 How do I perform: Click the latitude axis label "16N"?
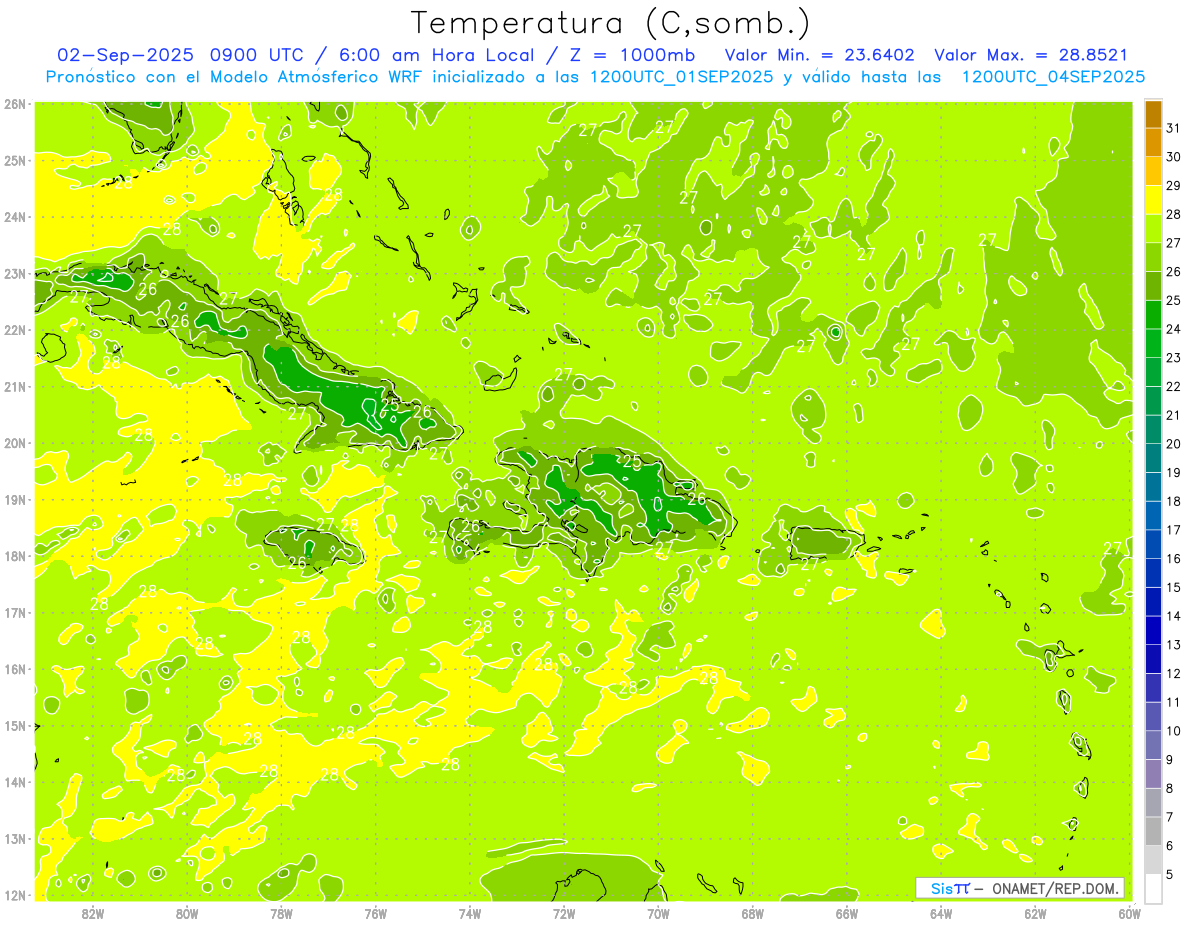click(x=15, y=669)
